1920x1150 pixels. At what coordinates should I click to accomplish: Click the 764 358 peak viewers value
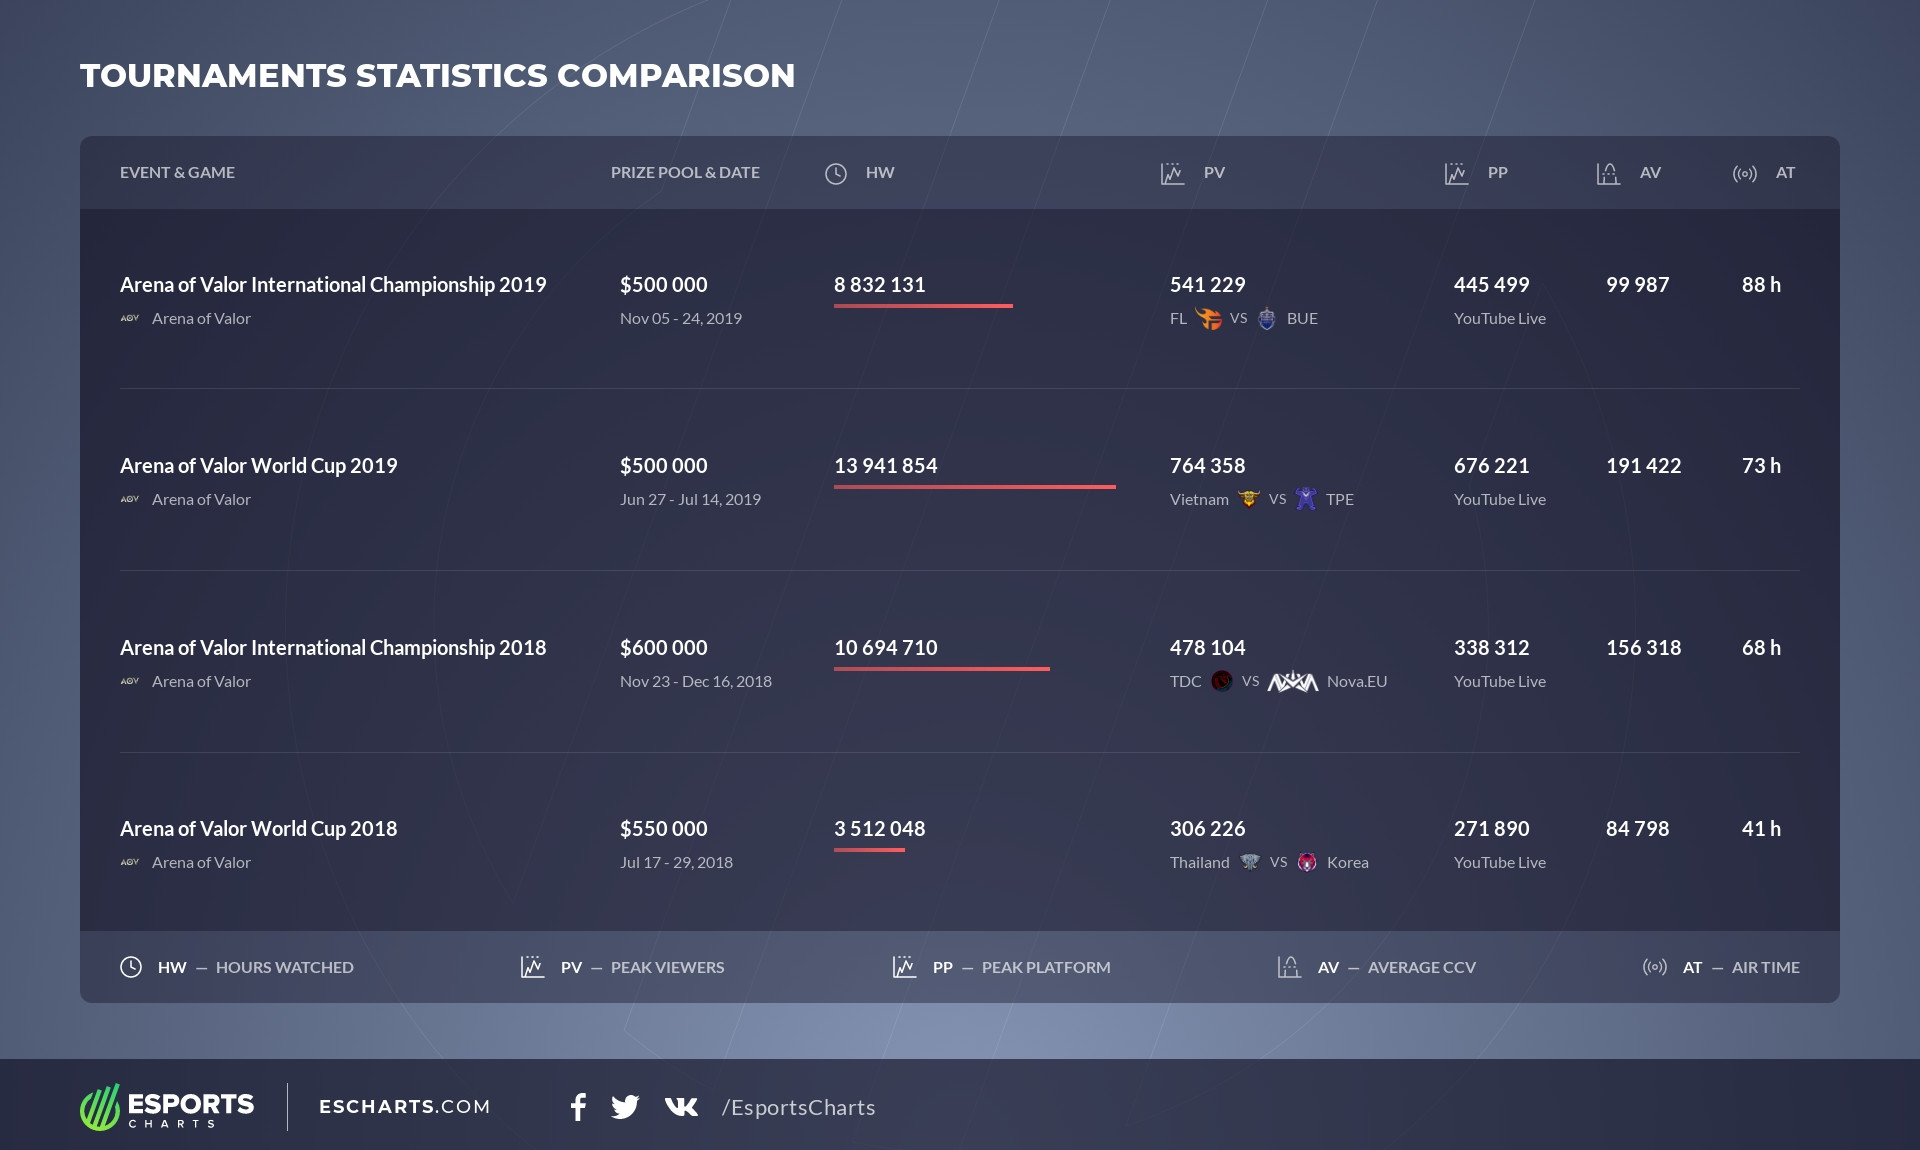1207,466
